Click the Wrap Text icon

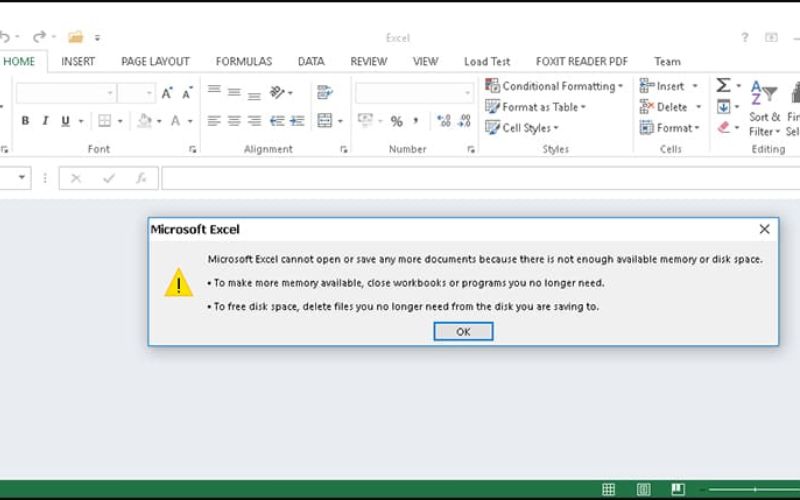(x=324, y=92)
